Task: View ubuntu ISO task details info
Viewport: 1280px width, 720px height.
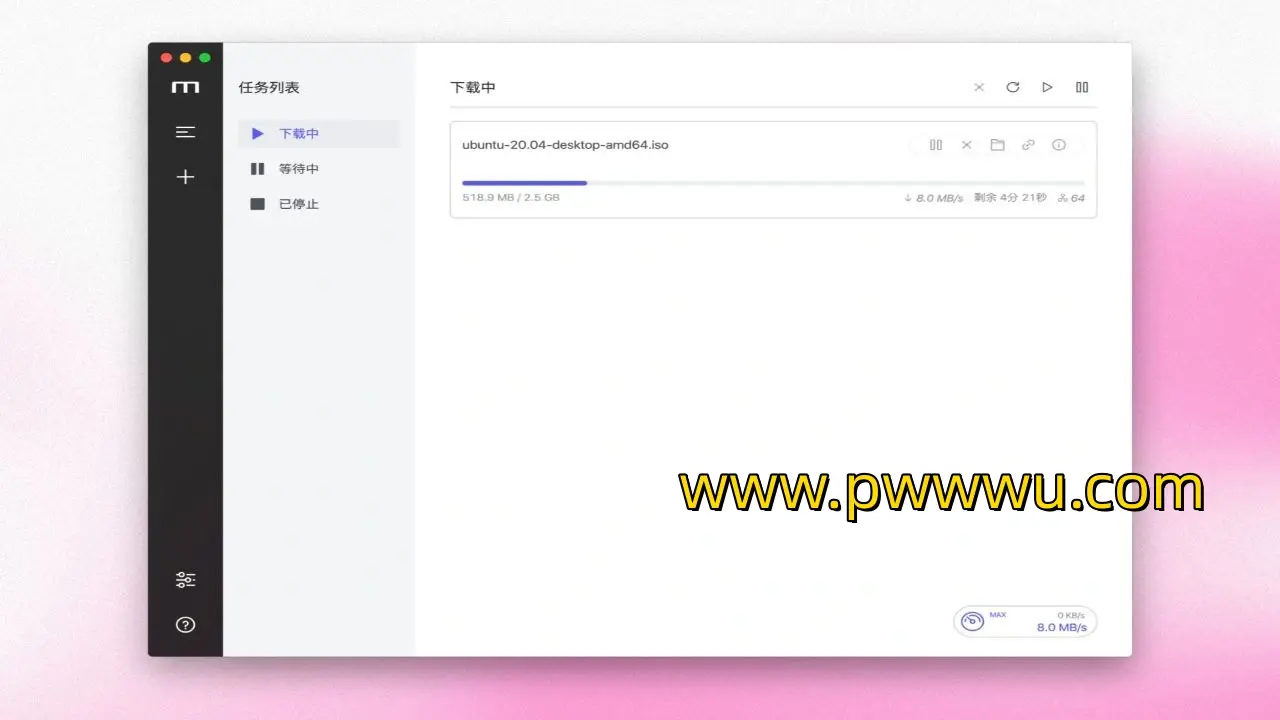Action: tap(1059, 145)
